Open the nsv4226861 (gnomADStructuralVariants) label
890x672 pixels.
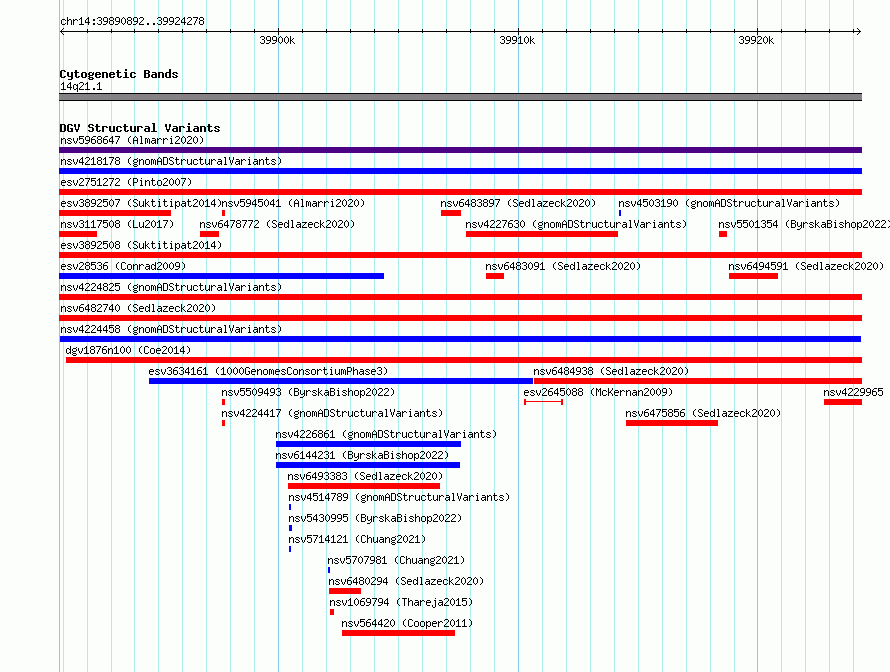coord(386,434)
